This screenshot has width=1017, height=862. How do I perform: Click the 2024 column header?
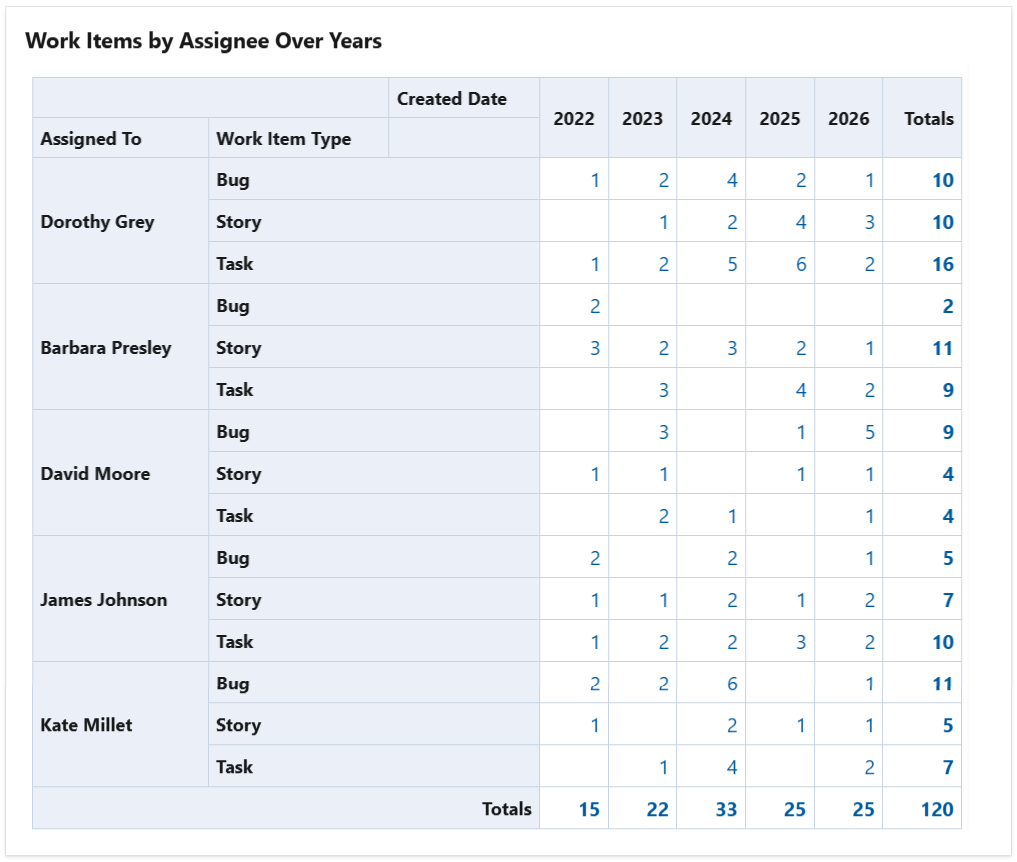711,118
